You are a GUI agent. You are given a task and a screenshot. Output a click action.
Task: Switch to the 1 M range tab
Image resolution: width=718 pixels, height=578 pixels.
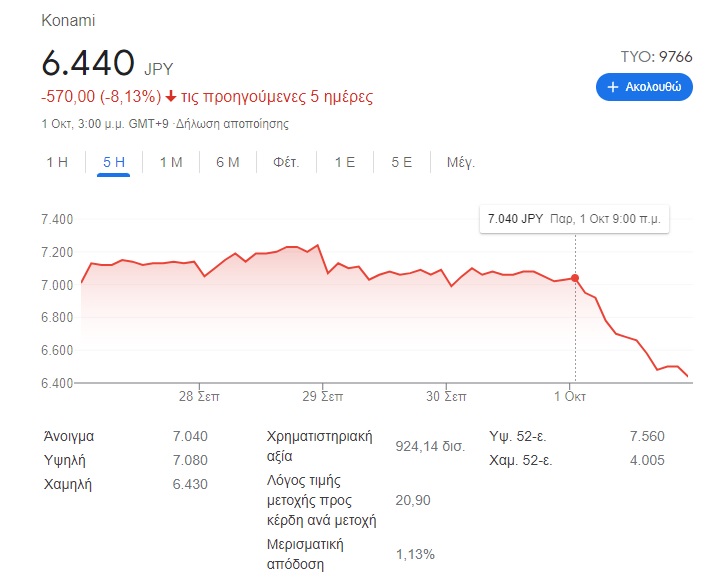click(171, 162)
